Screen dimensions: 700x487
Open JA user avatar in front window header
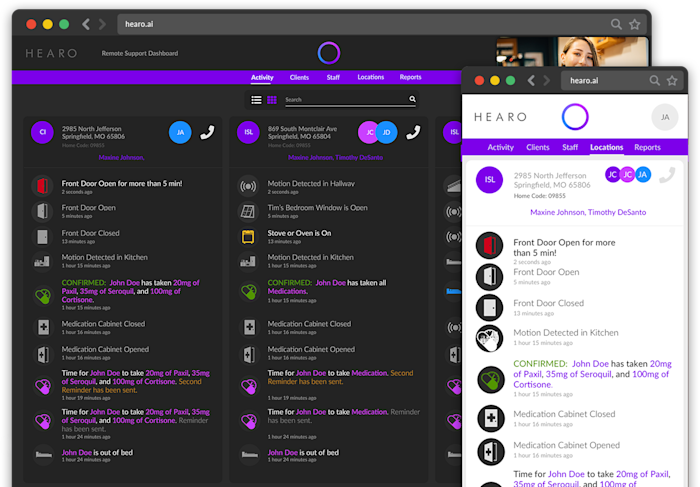[665, 117]
